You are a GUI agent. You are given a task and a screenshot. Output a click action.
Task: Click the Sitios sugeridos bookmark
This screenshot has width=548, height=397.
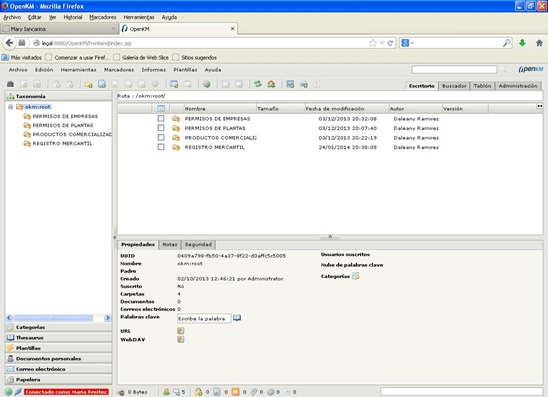click(x=195, y=57)
